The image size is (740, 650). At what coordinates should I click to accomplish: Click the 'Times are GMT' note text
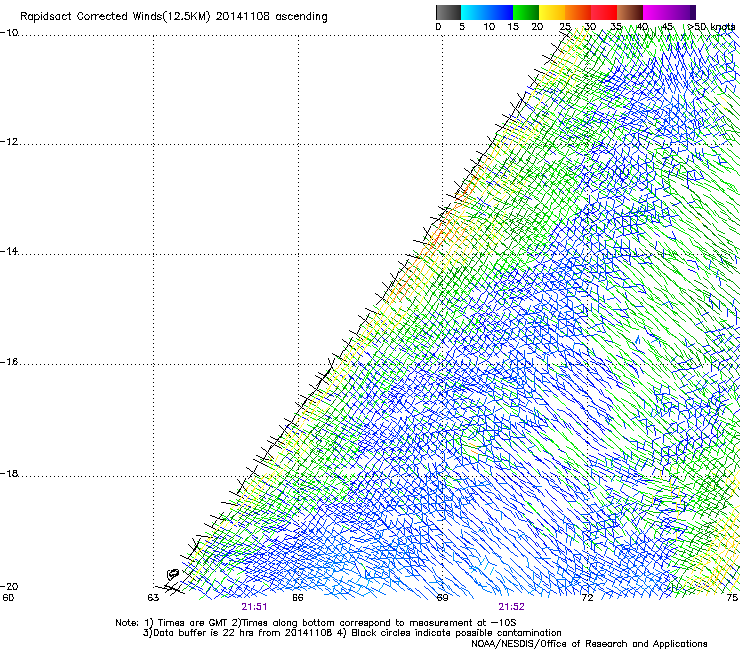tap(193, 623)
